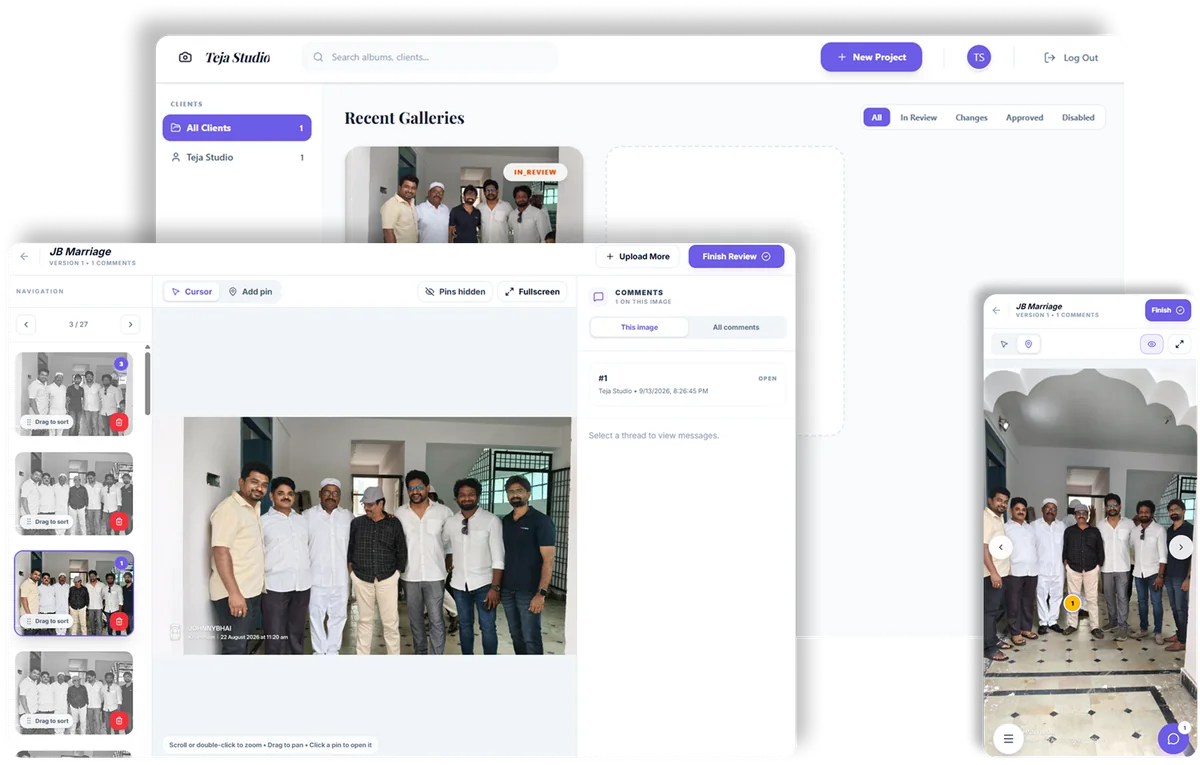
Task: Click the Search albums, clients field
Action: coord(430,57)
